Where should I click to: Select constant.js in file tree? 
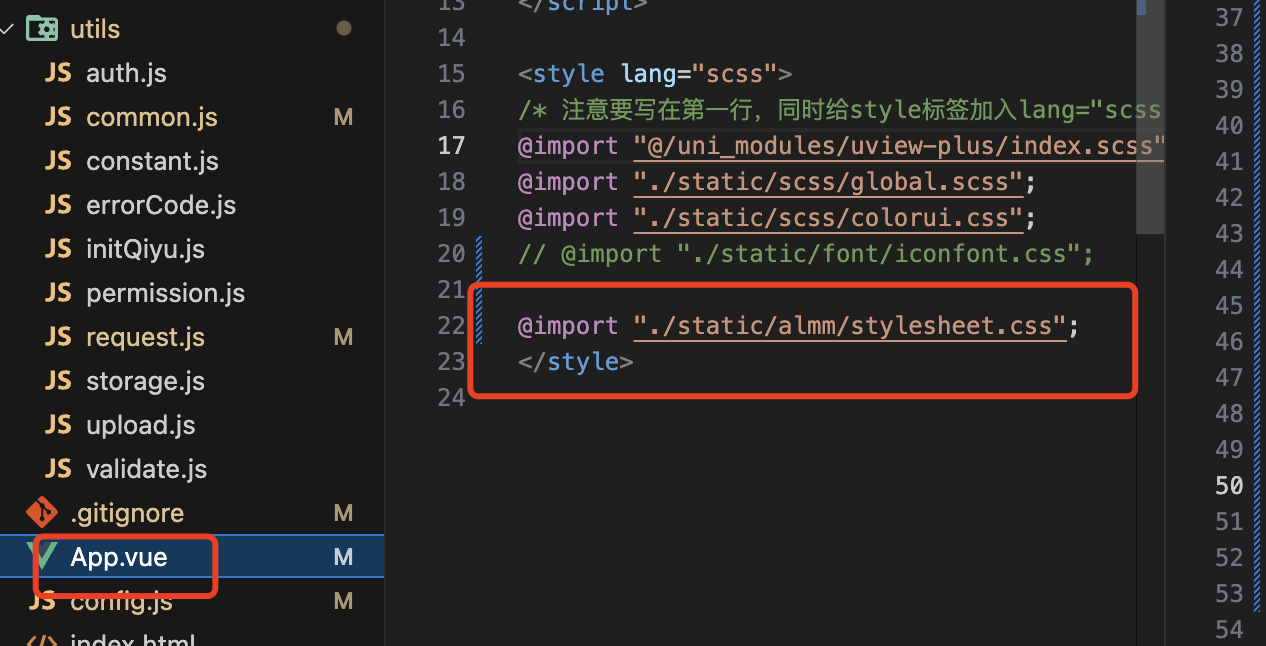tap(152, 161)
